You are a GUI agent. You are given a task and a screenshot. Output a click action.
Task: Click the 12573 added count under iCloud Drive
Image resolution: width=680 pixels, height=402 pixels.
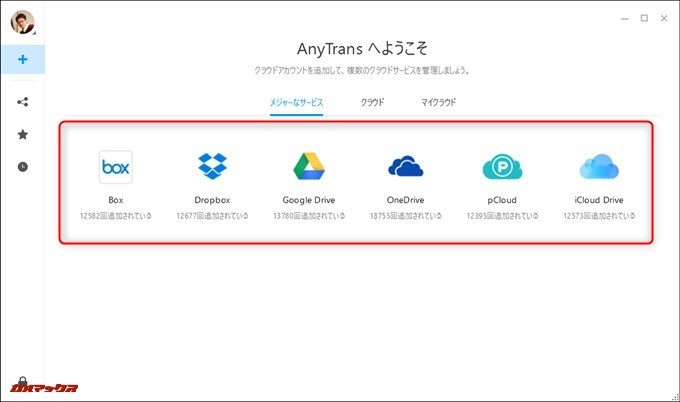pyautogui.click(x=599, y=216)
